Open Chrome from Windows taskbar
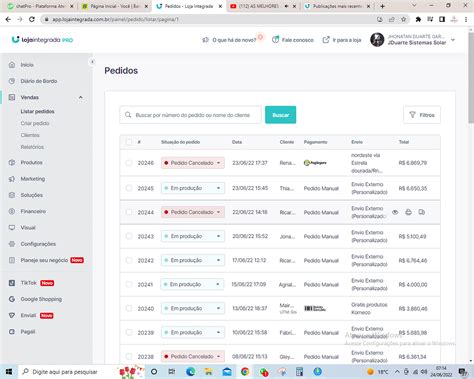 point(245,372)
